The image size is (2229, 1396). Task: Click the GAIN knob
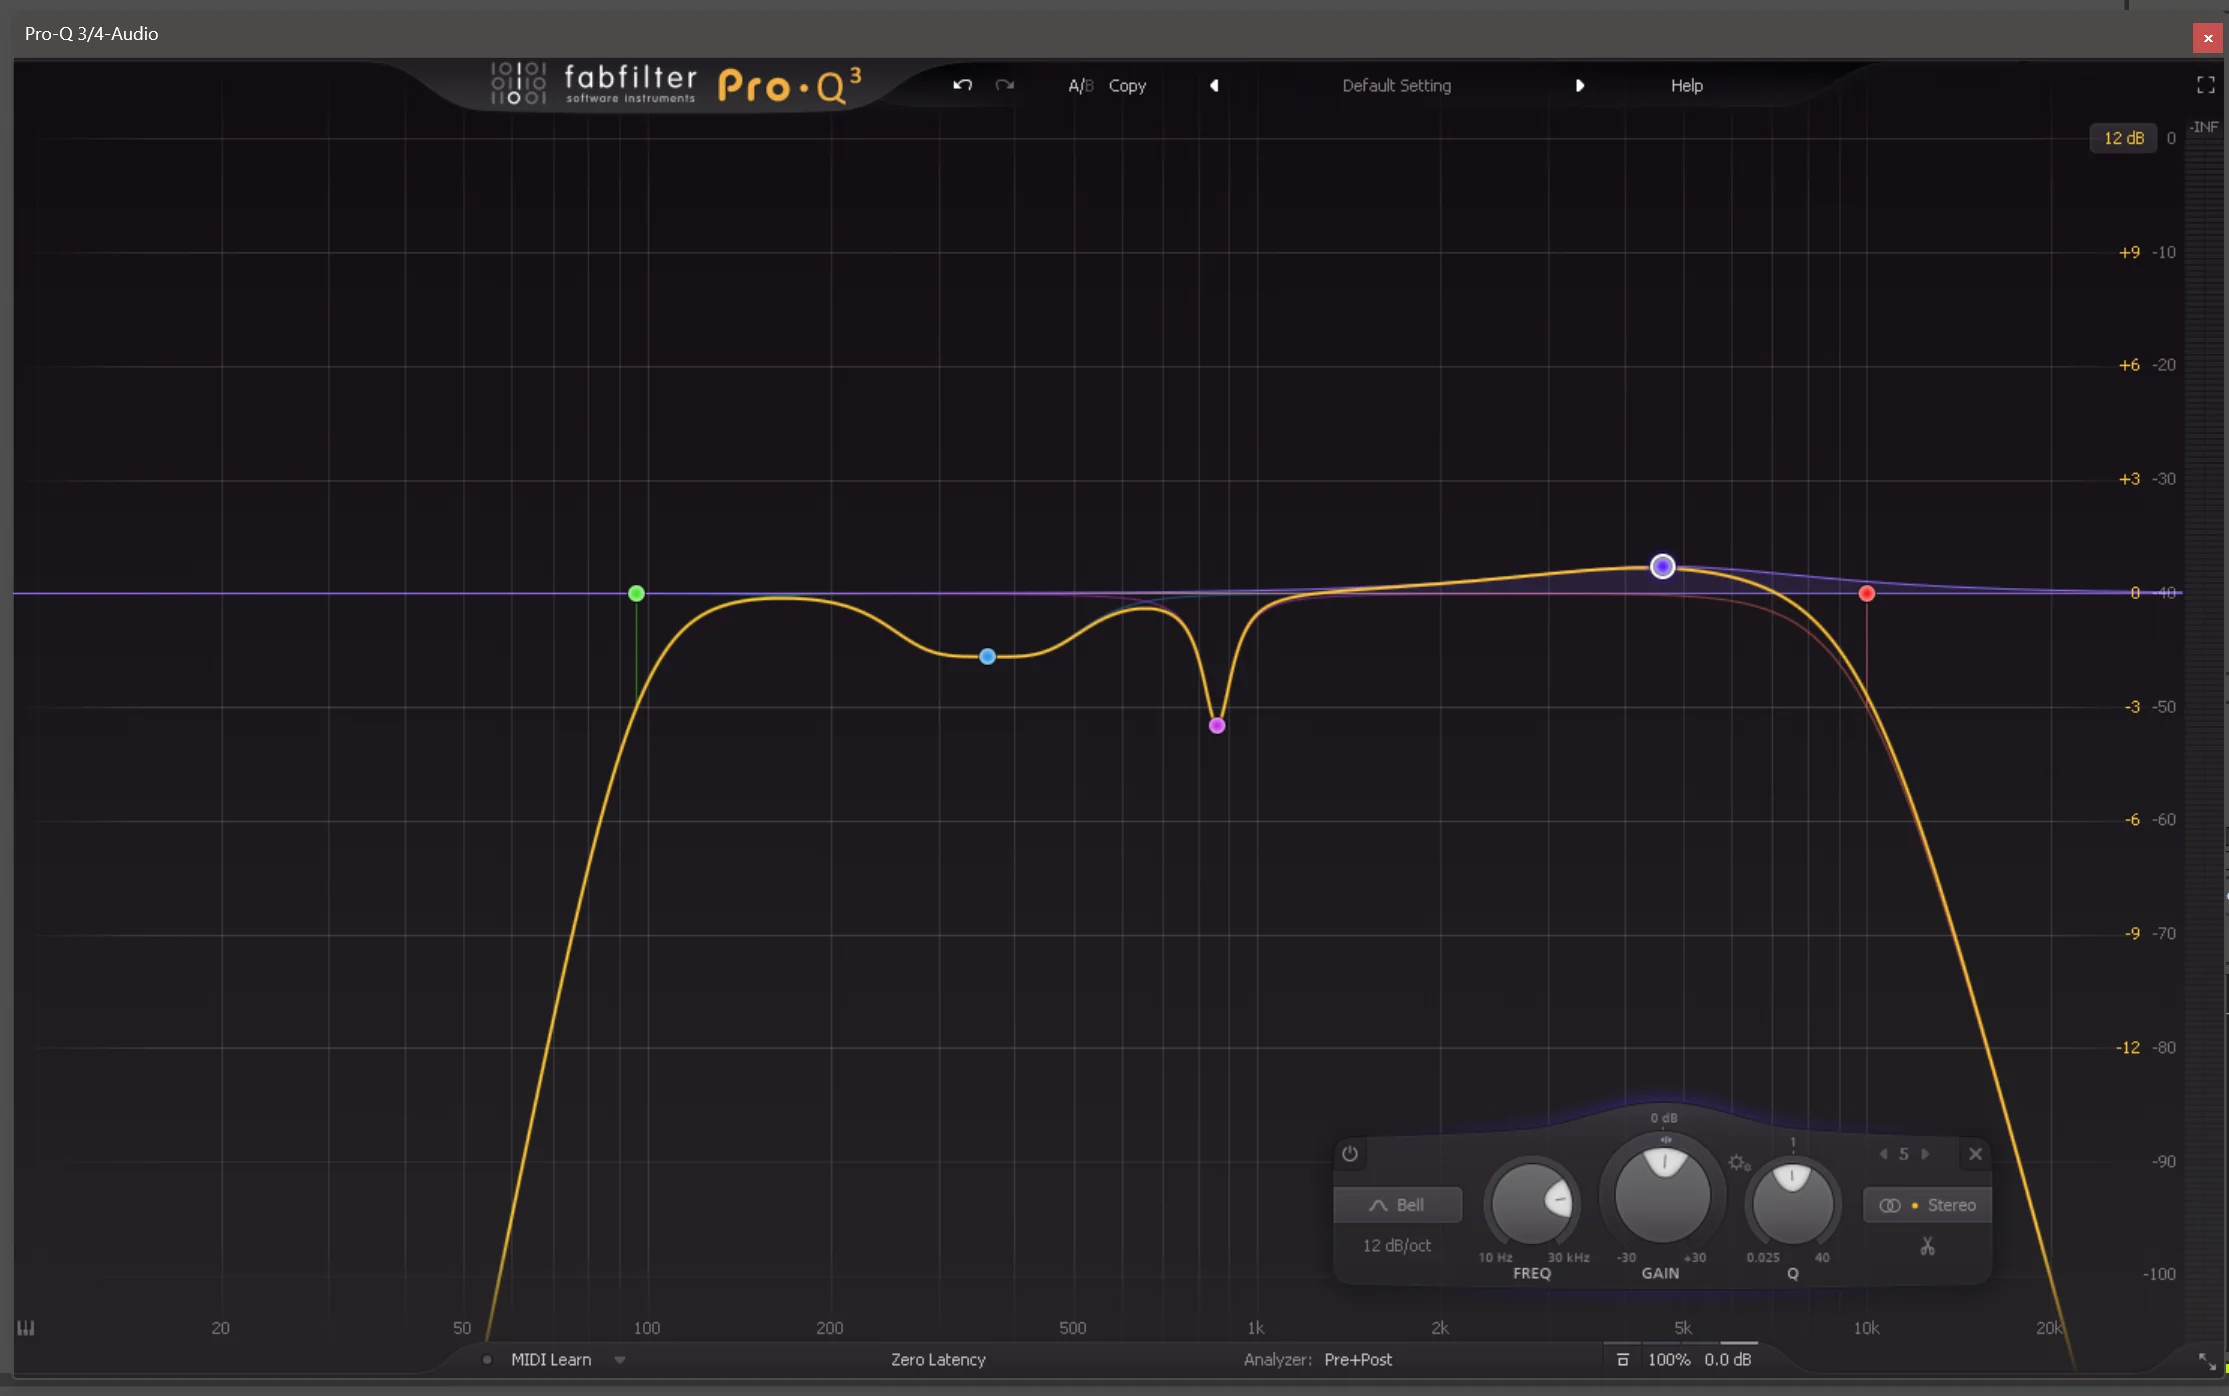coord(1662,1194)
